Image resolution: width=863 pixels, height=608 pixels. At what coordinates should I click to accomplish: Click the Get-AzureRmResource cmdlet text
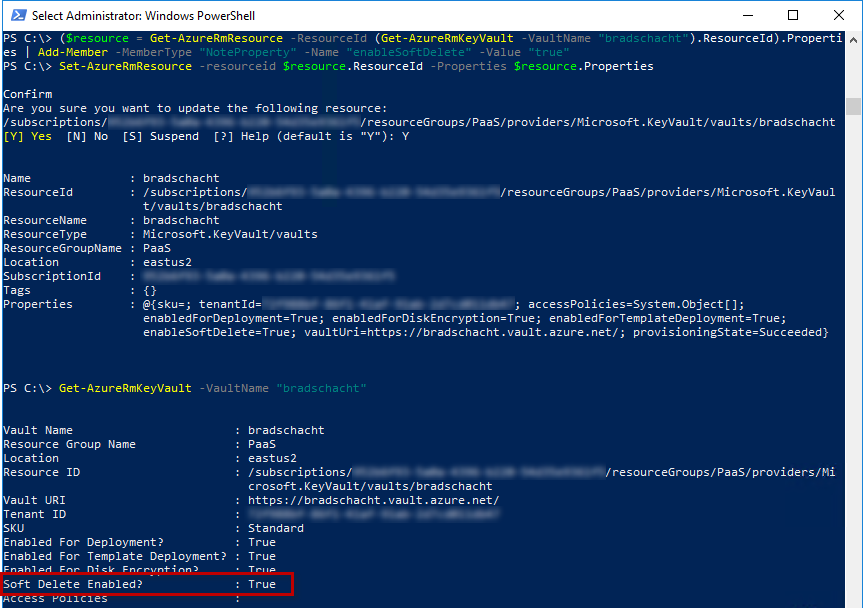[216, 39]
